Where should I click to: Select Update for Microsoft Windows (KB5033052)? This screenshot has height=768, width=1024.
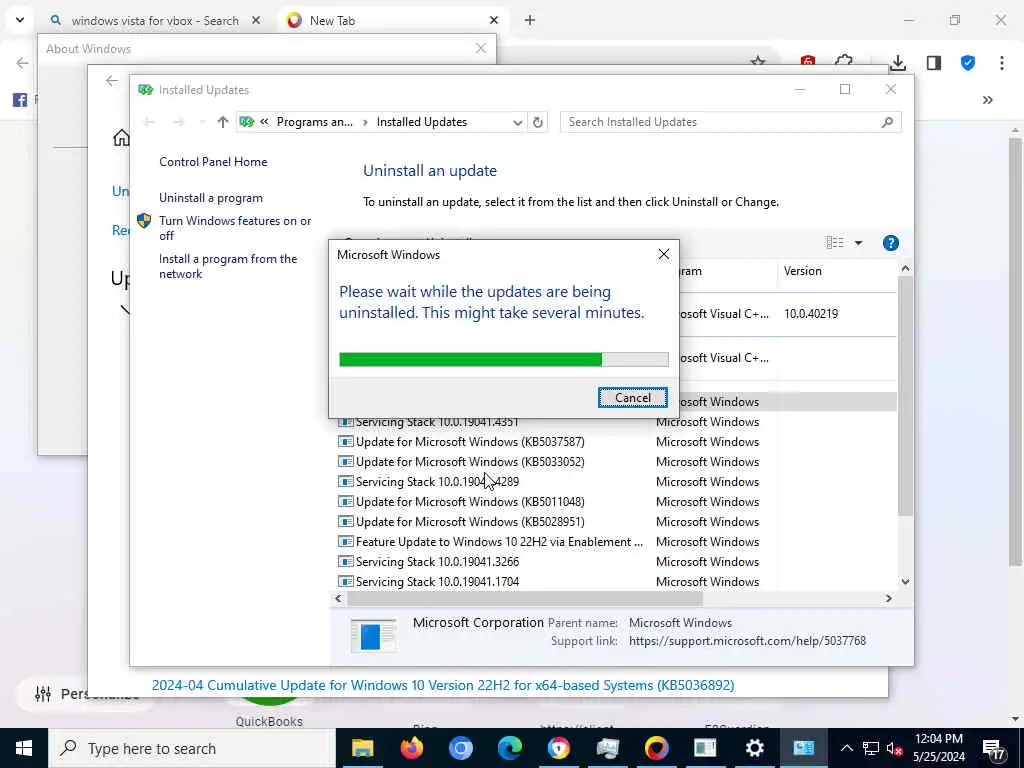(x=616, y=462)
